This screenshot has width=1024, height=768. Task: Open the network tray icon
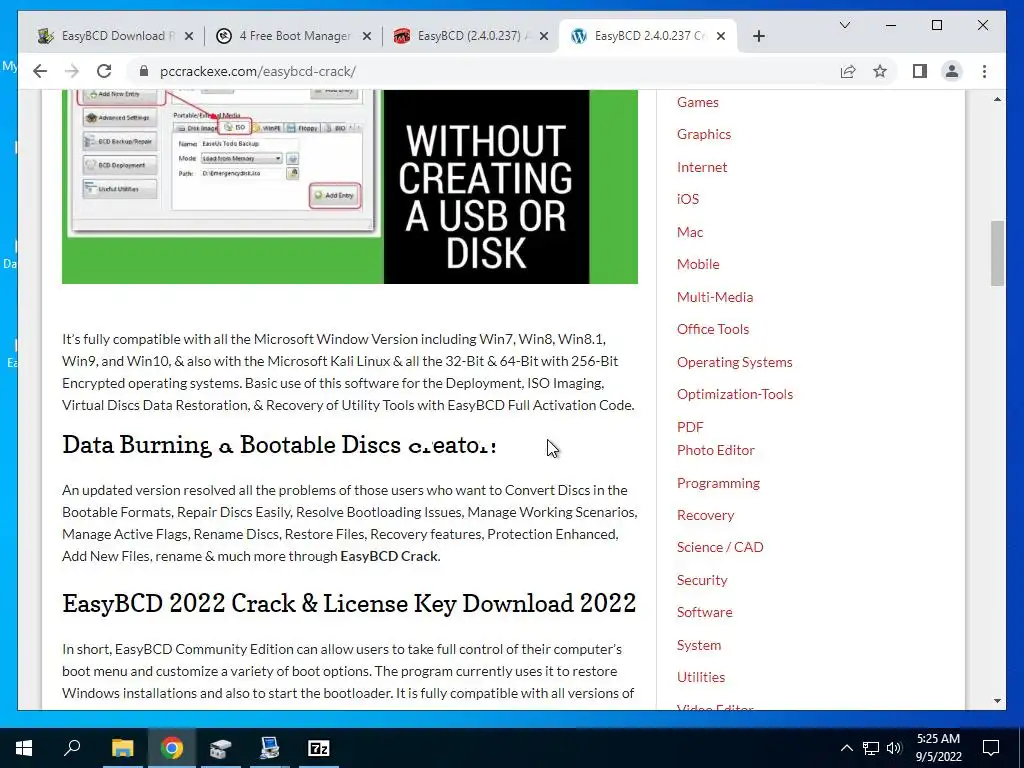[871, 748]
